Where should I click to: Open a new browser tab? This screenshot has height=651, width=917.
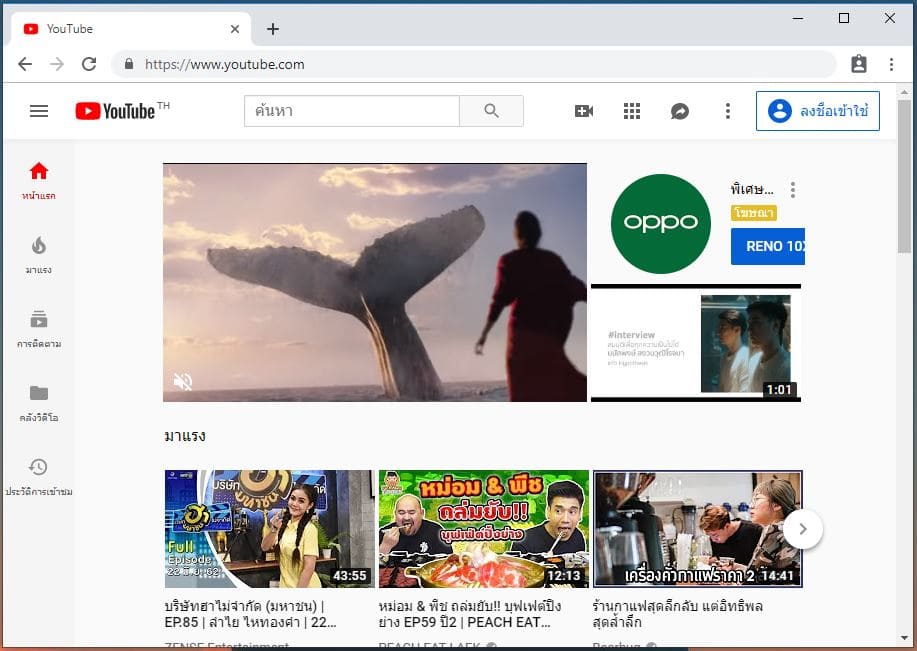(x=273, y=29)
